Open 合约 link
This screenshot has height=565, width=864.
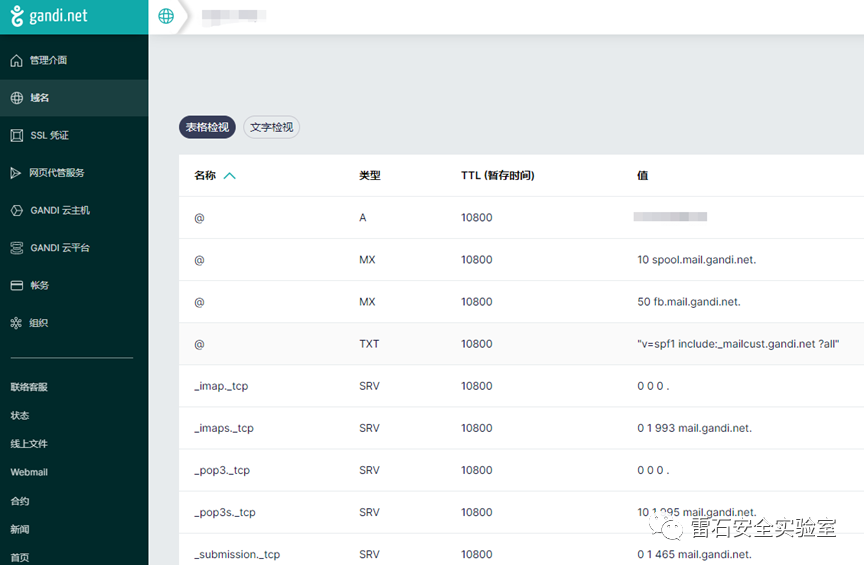point(20,501)
